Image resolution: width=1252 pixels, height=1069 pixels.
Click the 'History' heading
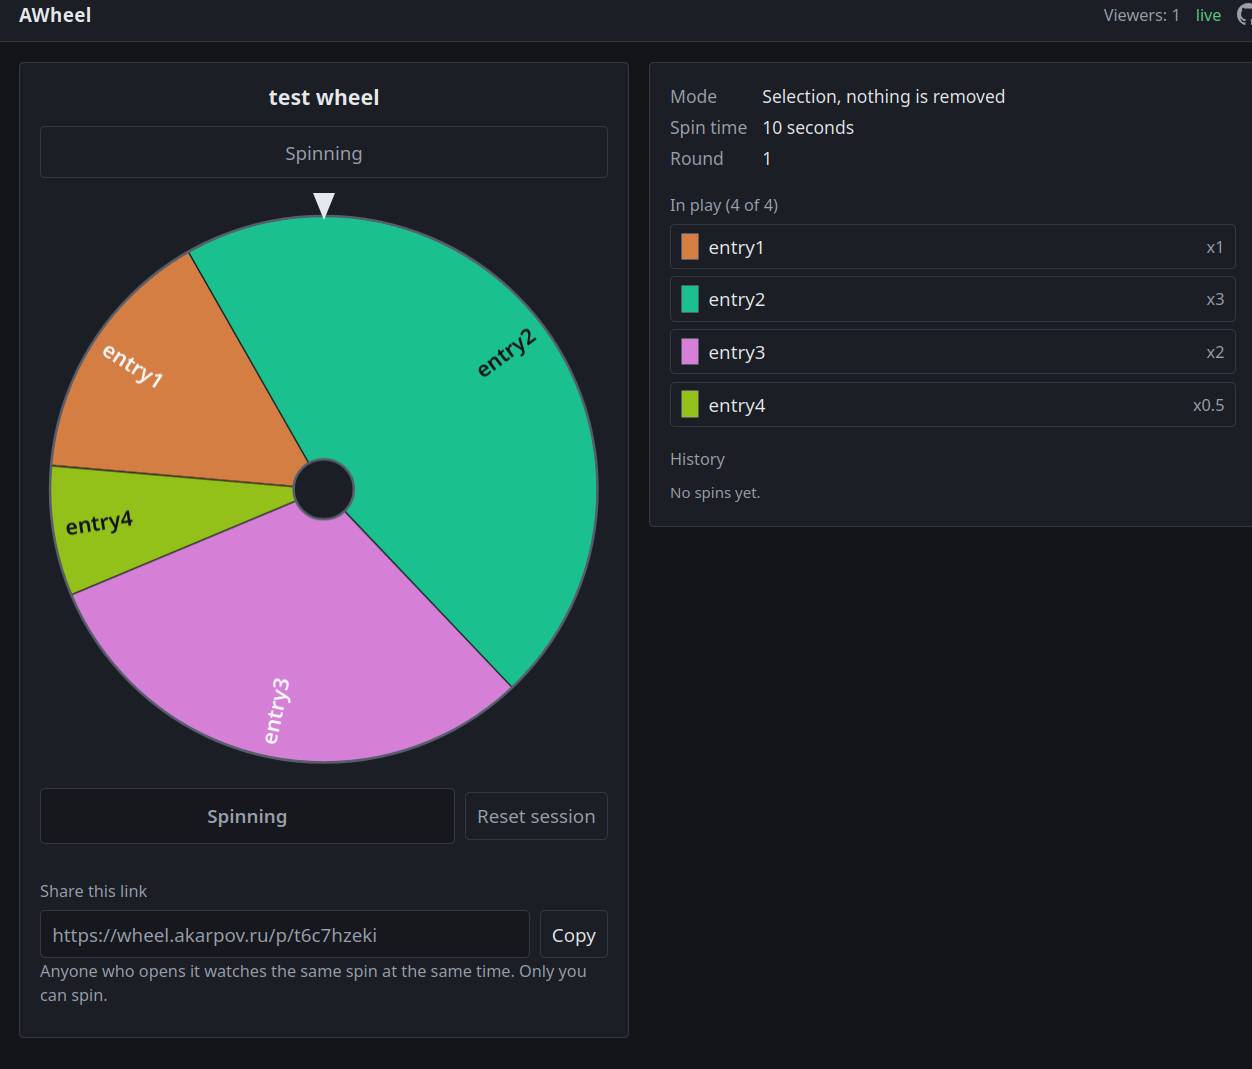tap(697, 459)
